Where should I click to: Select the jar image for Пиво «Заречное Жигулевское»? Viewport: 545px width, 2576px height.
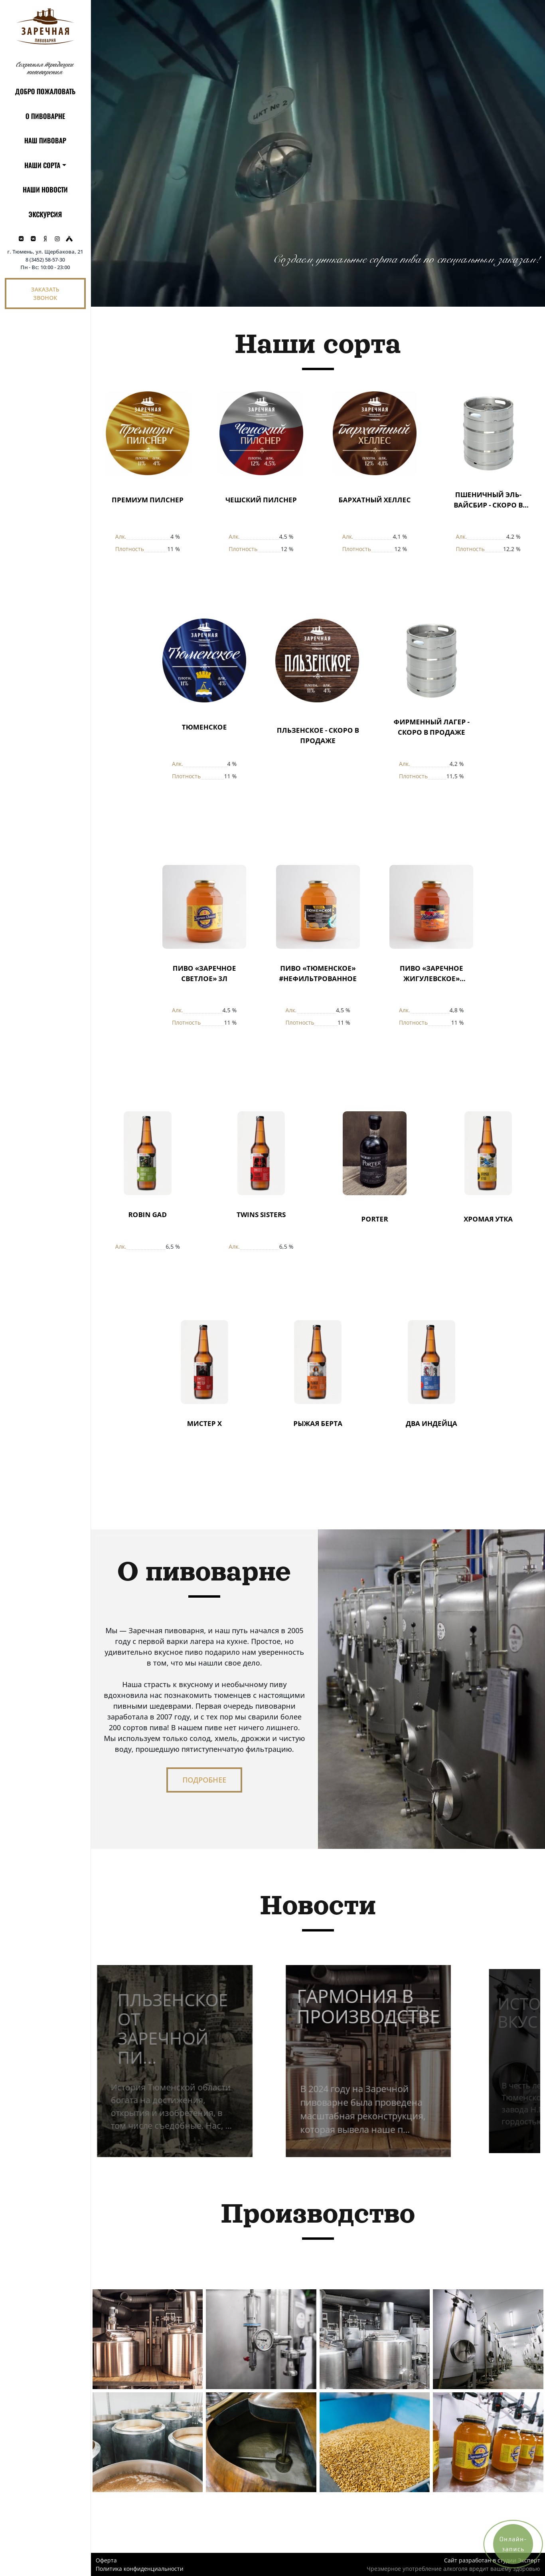(431, 907)
